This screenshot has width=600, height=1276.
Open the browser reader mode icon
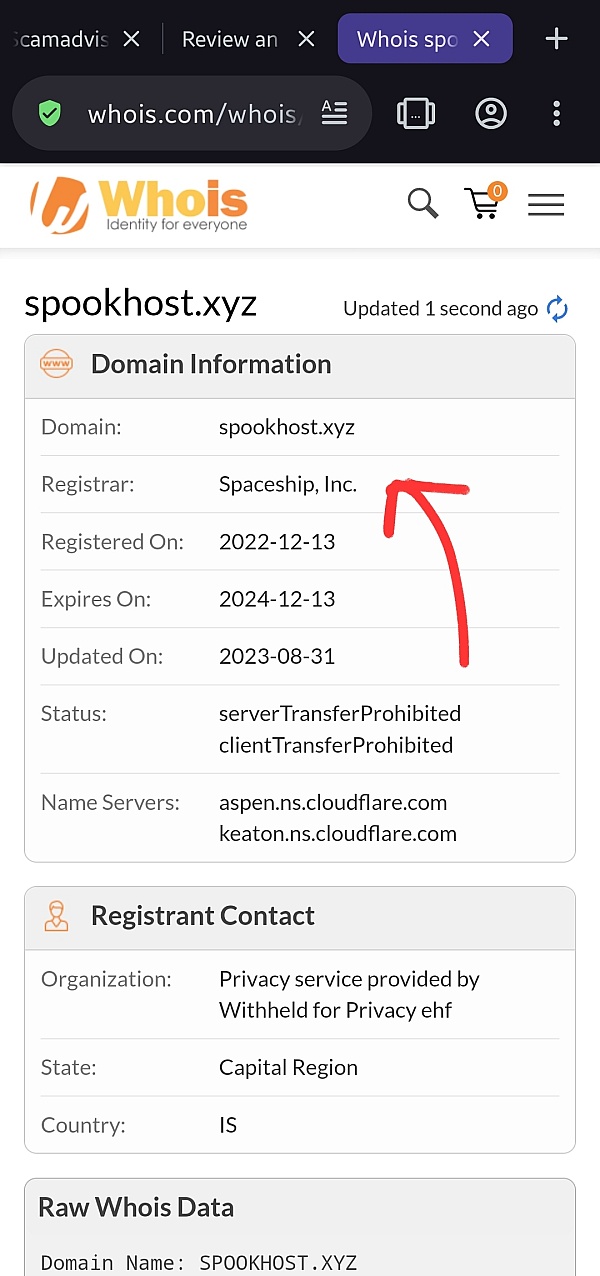coord(334,113)
